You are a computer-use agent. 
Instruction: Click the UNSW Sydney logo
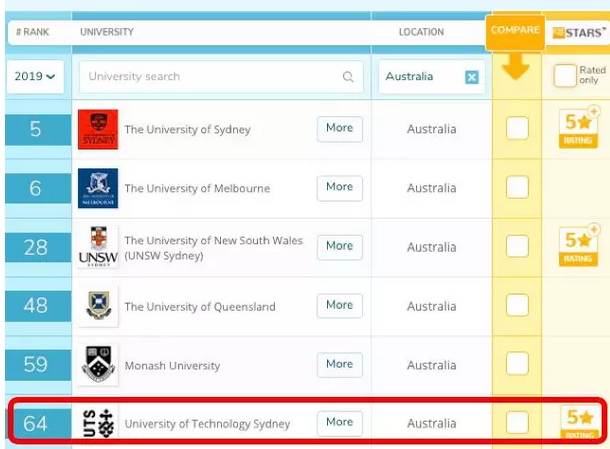pyautogui.click(x=98, y=247)
